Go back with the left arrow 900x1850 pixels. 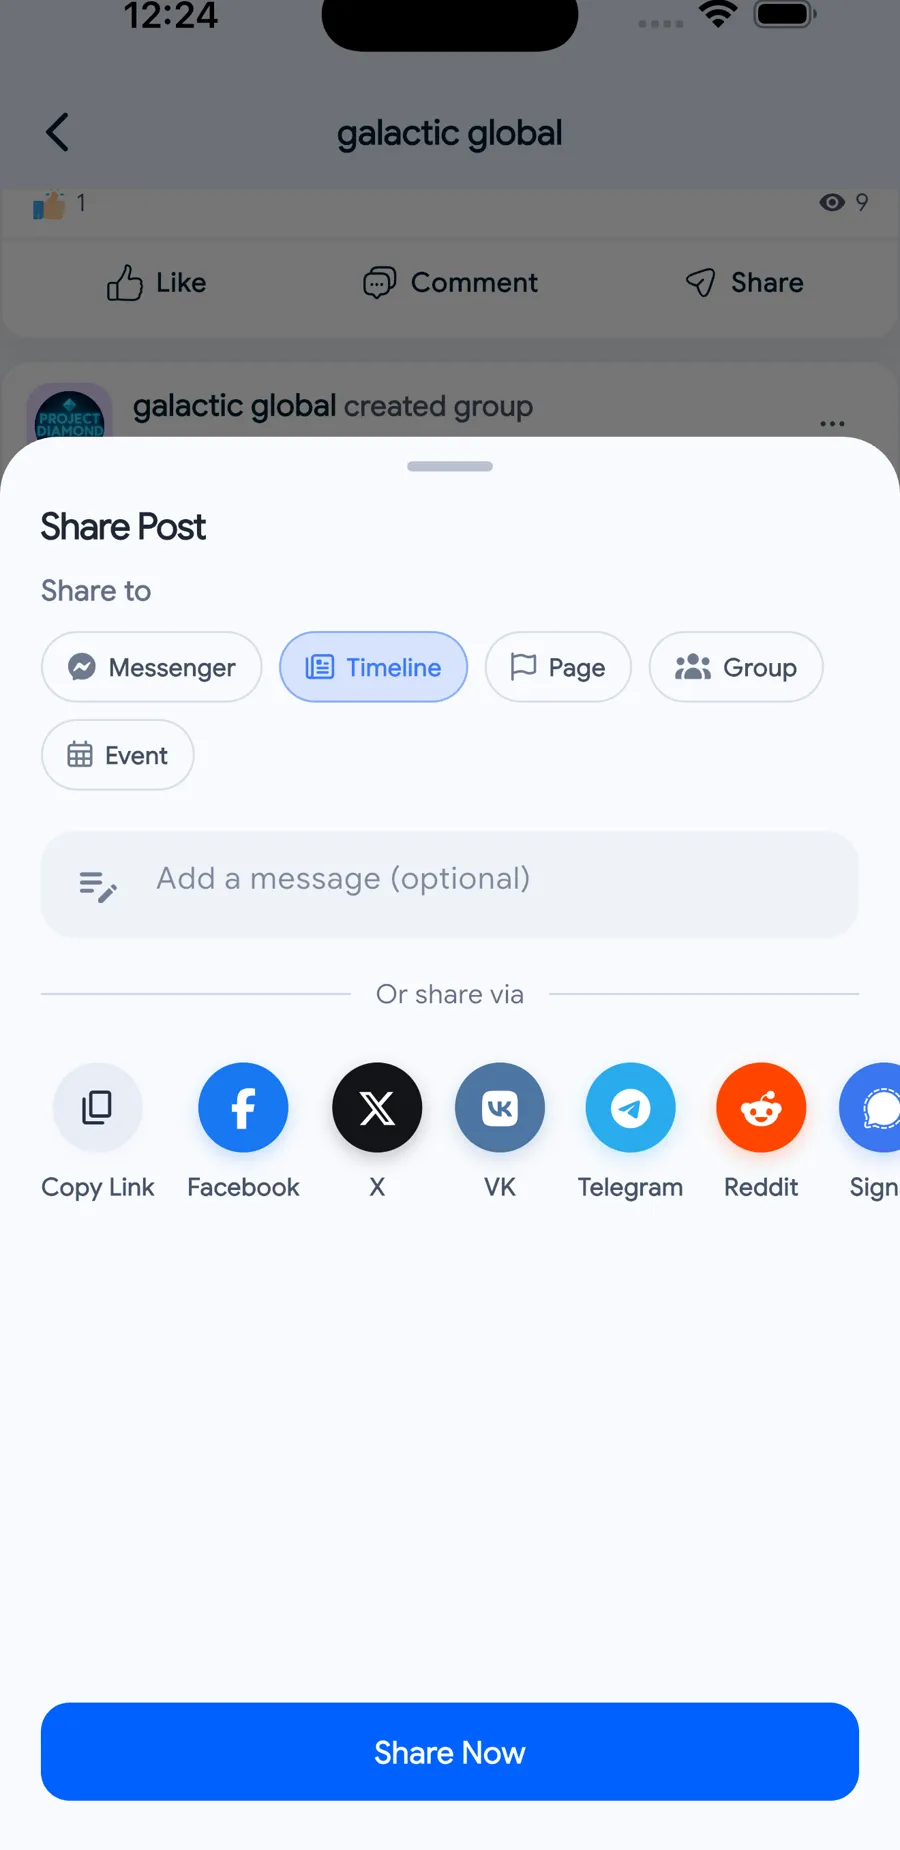[57, 132]
